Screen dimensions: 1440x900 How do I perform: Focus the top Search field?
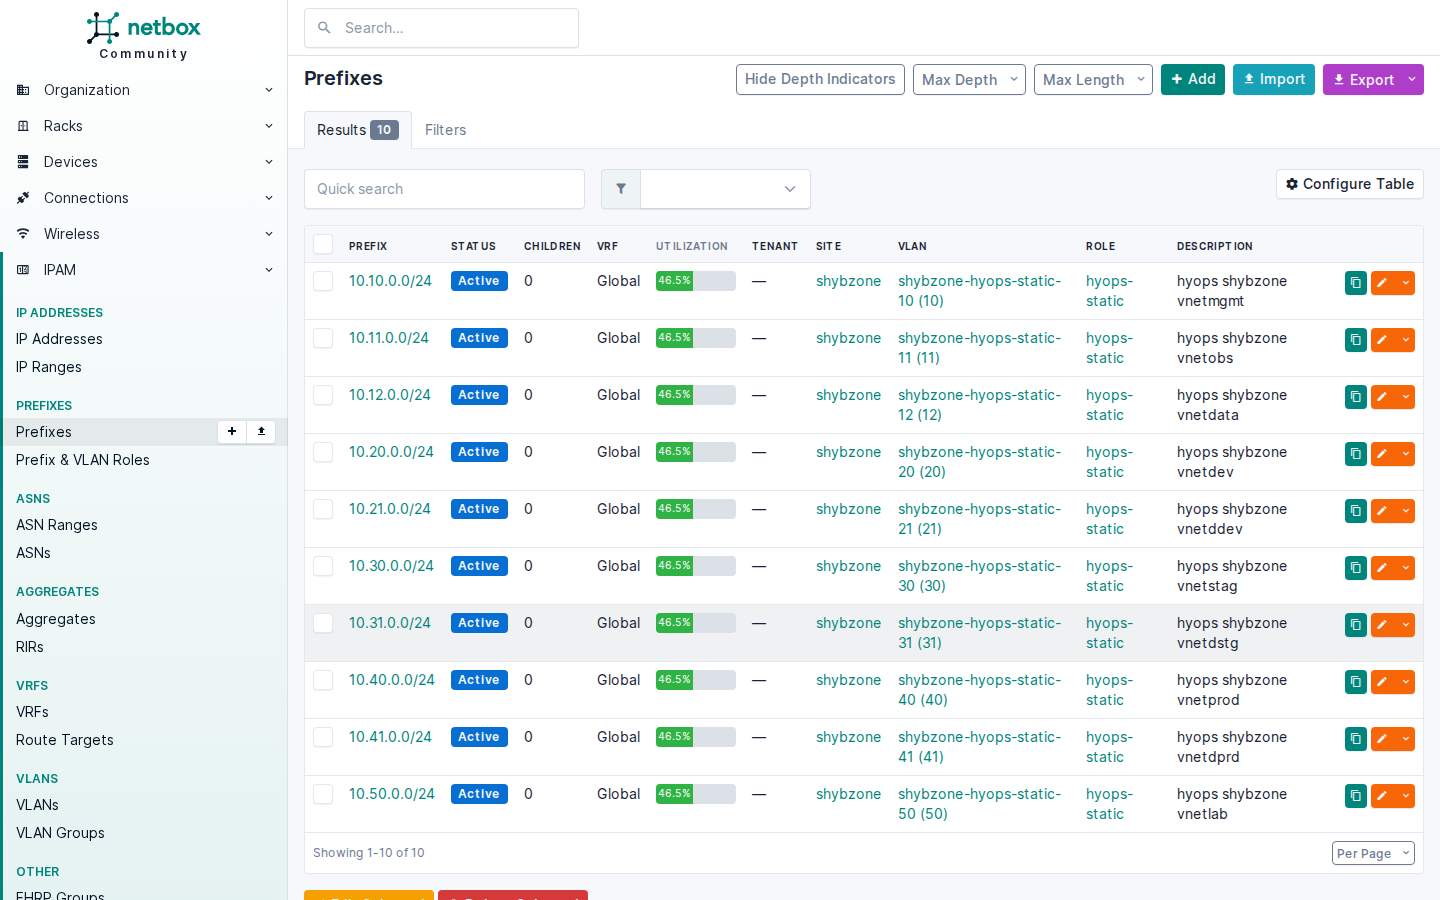coord(441,28)
